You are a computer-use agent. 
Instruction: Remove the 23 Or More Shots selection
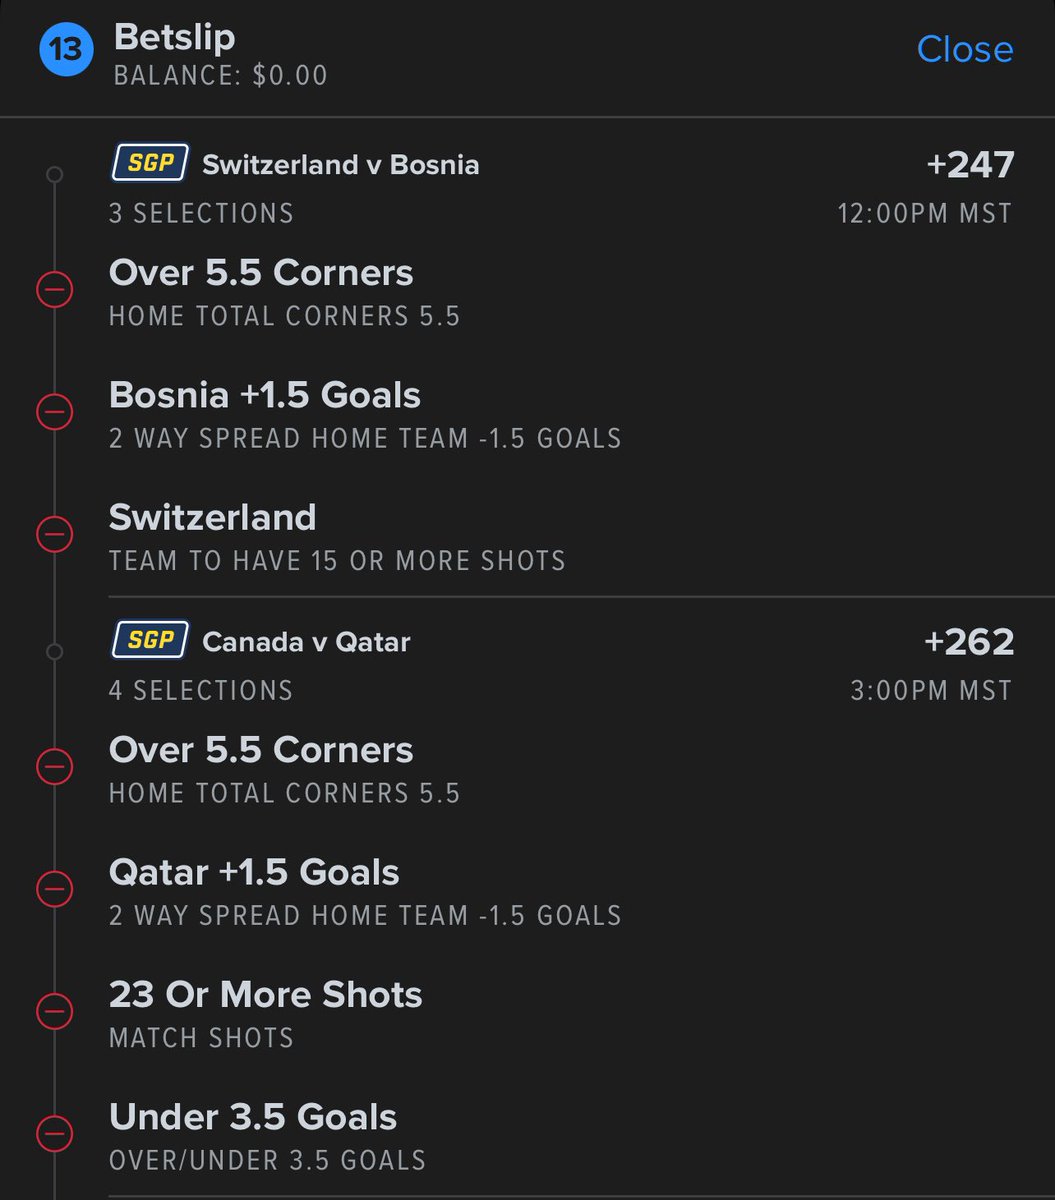pyautogui.click(x=55, y=1011)
